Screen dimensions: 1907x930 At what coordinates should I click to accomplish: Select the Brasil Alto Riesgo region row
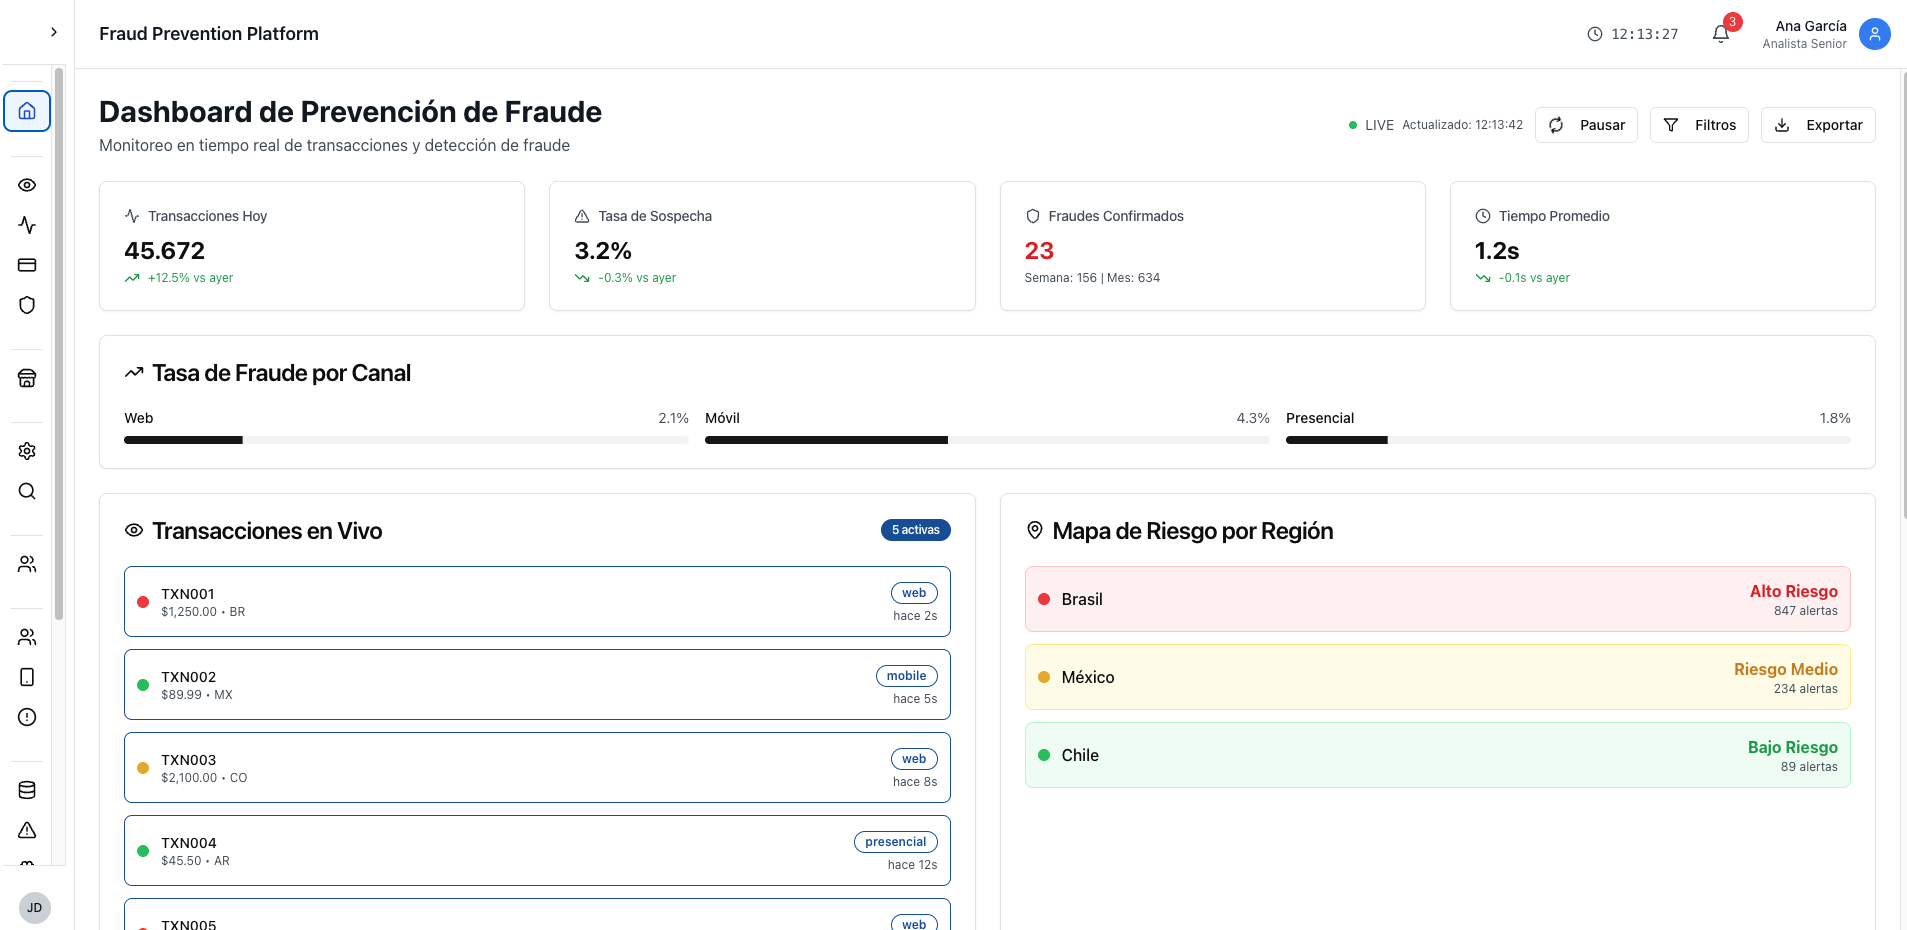coord(1437,599)
